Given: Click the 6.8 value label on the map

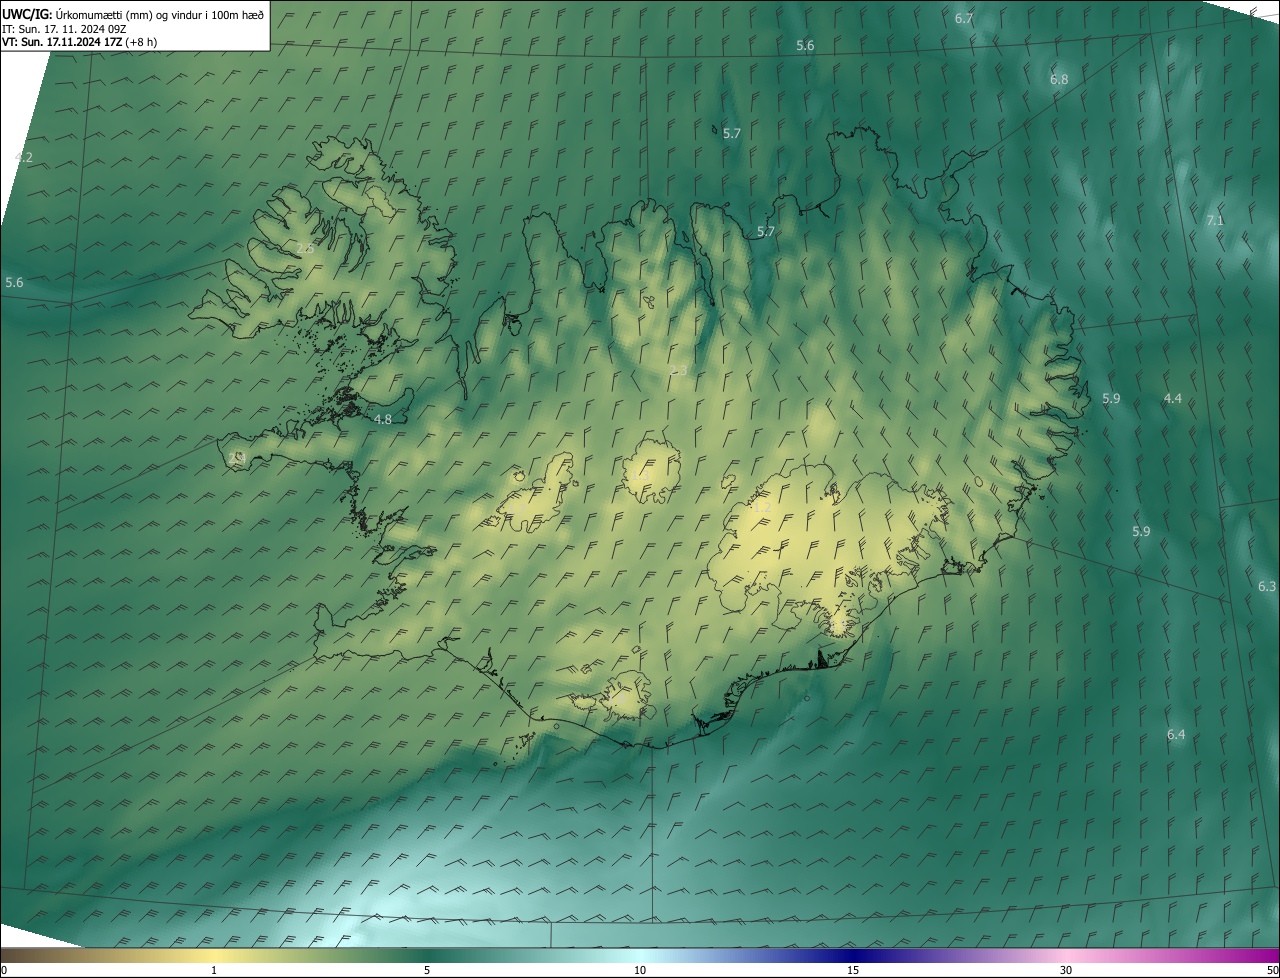Looking at the screenshot, I should click(x=1059, y=79).
